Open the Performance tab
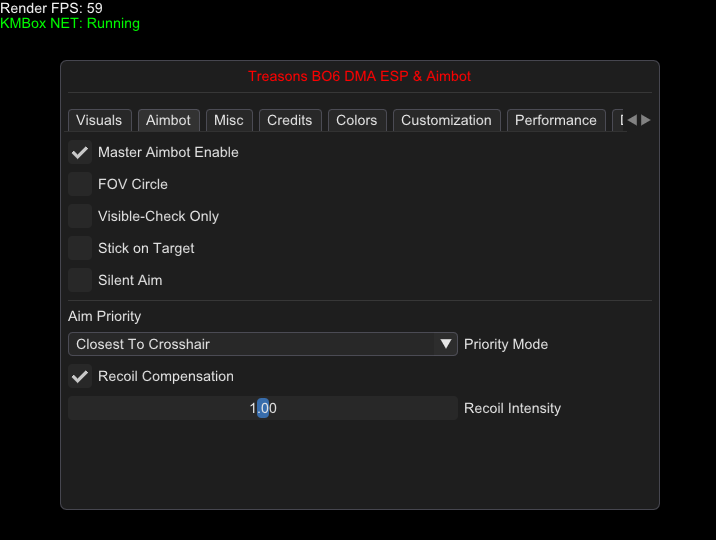Viewport: 716px width, 540px height. [x=556, y=121]
